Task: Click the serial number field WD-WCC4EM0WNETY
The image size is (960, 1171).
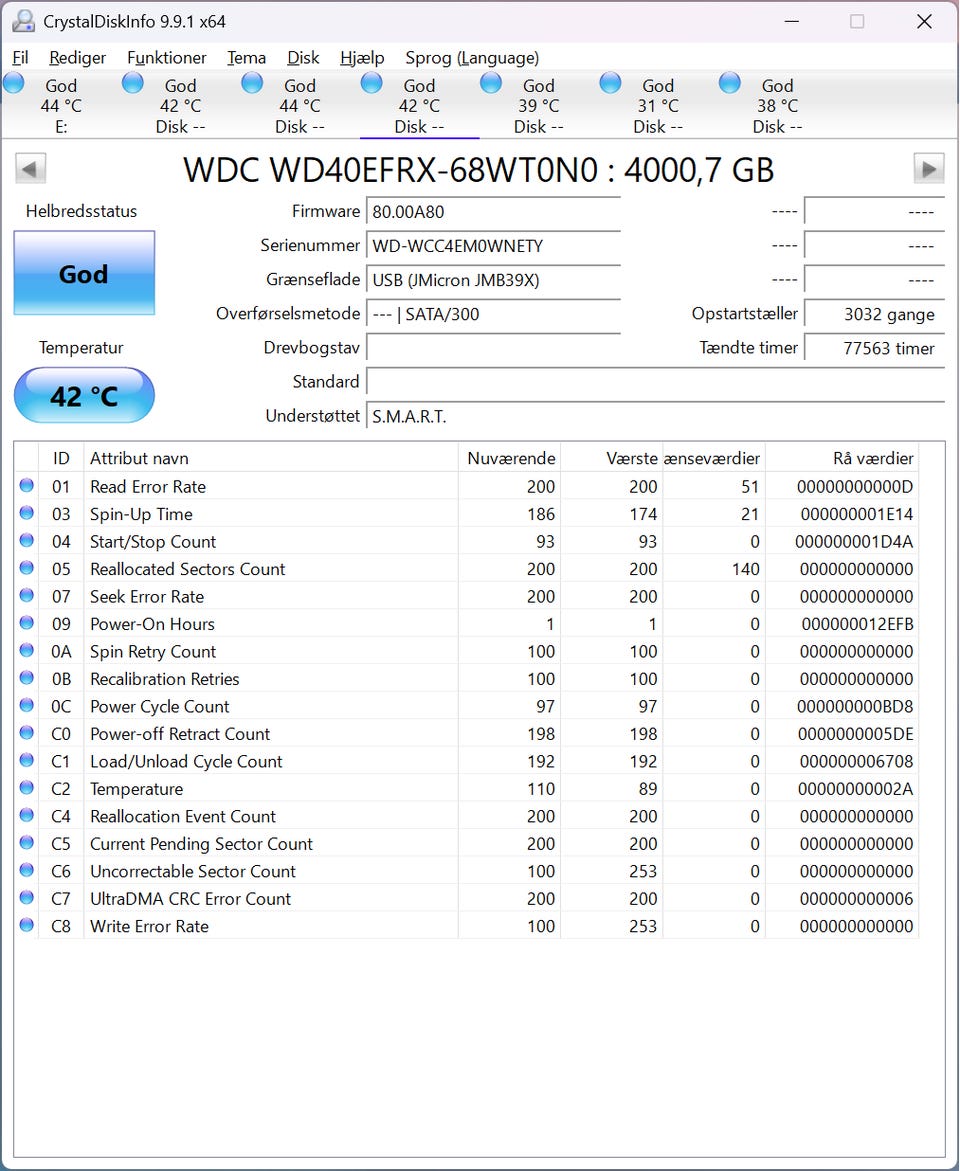Action: tap(493, 246)
